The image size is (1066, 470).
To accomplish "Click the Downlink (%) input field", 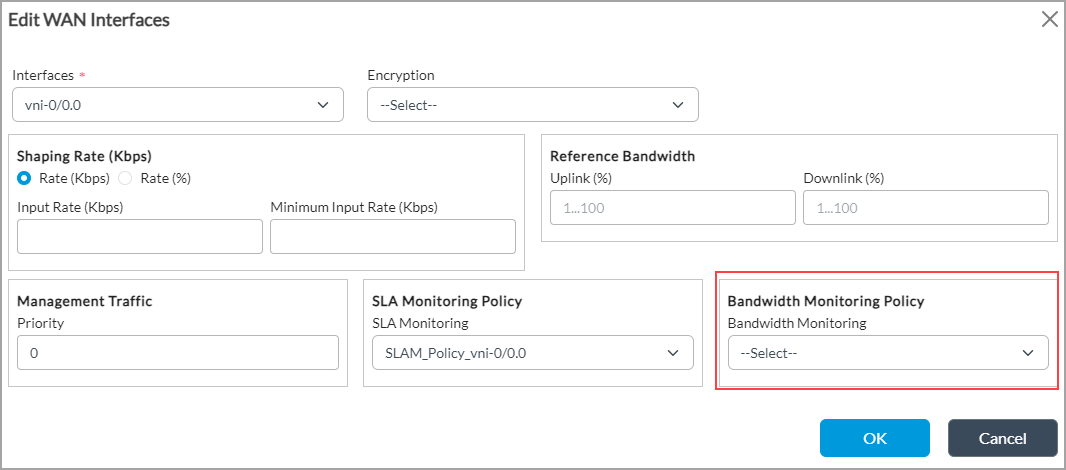I will (926, 208).
